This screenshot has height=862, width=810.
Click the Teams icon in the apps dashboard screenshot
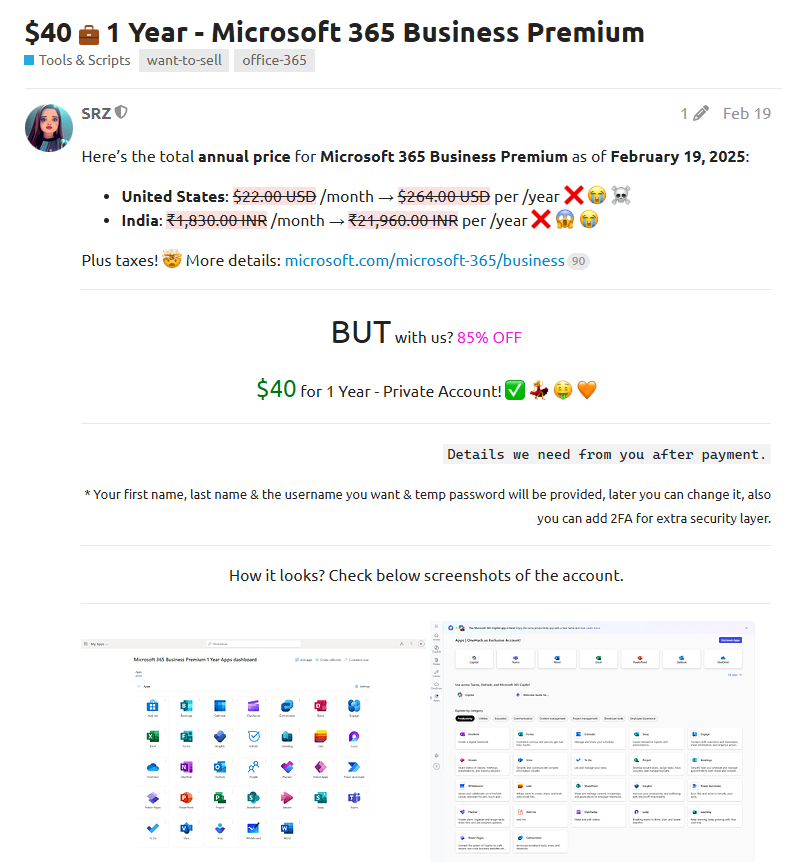click(353, 799)
